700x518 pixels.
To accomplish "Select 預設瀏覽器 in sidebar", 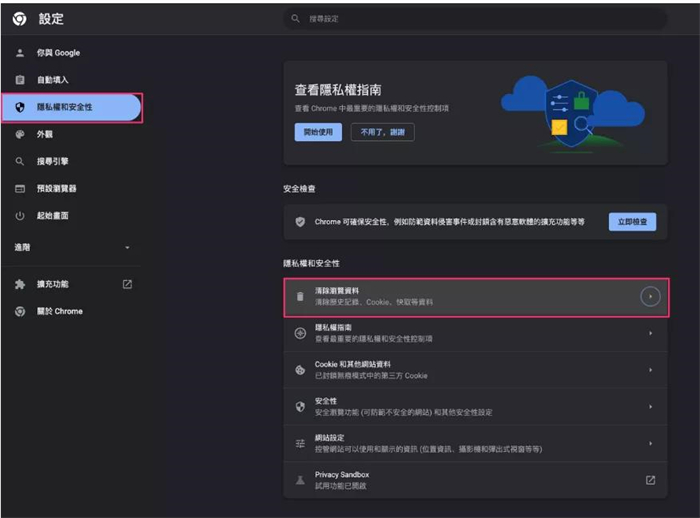I will [x=71, y=188].
